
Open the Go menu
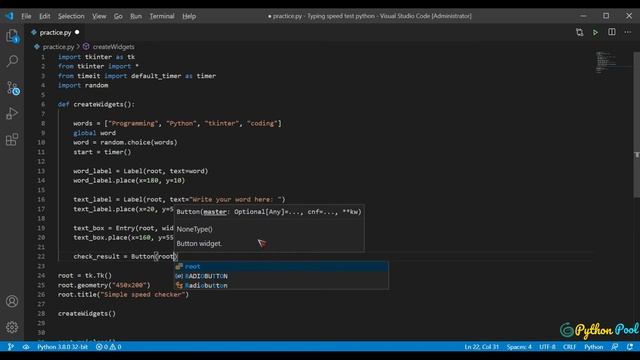click(118, 16)
